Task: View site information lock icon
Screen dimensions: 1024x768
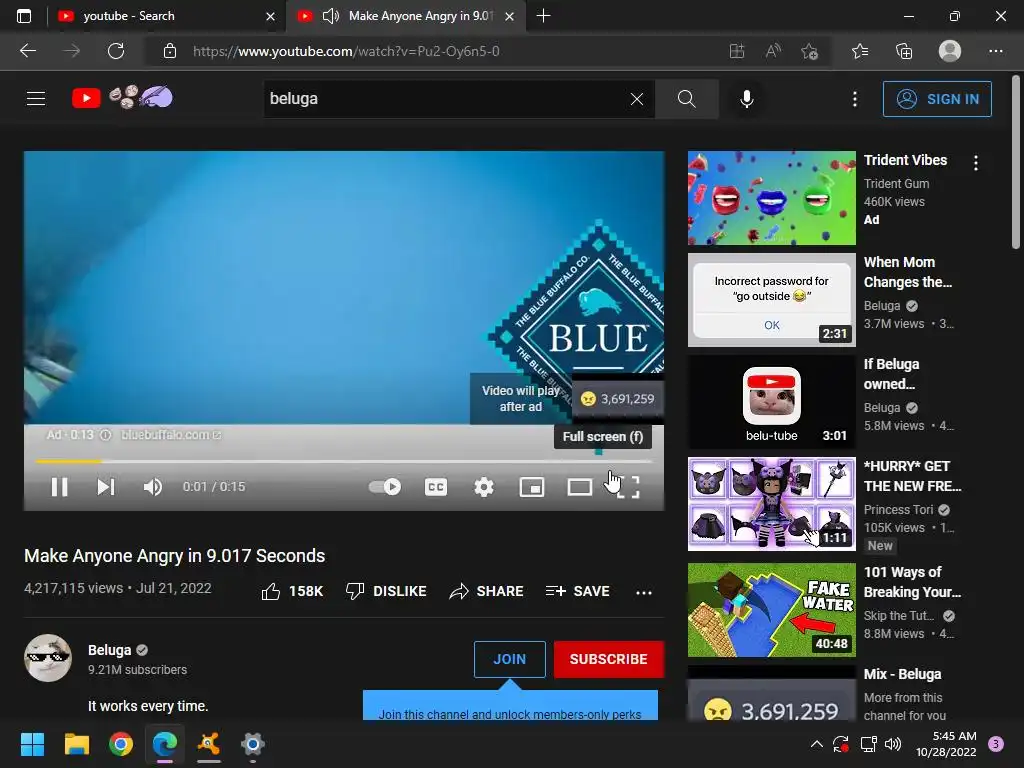Action: [x=170, y=51]
